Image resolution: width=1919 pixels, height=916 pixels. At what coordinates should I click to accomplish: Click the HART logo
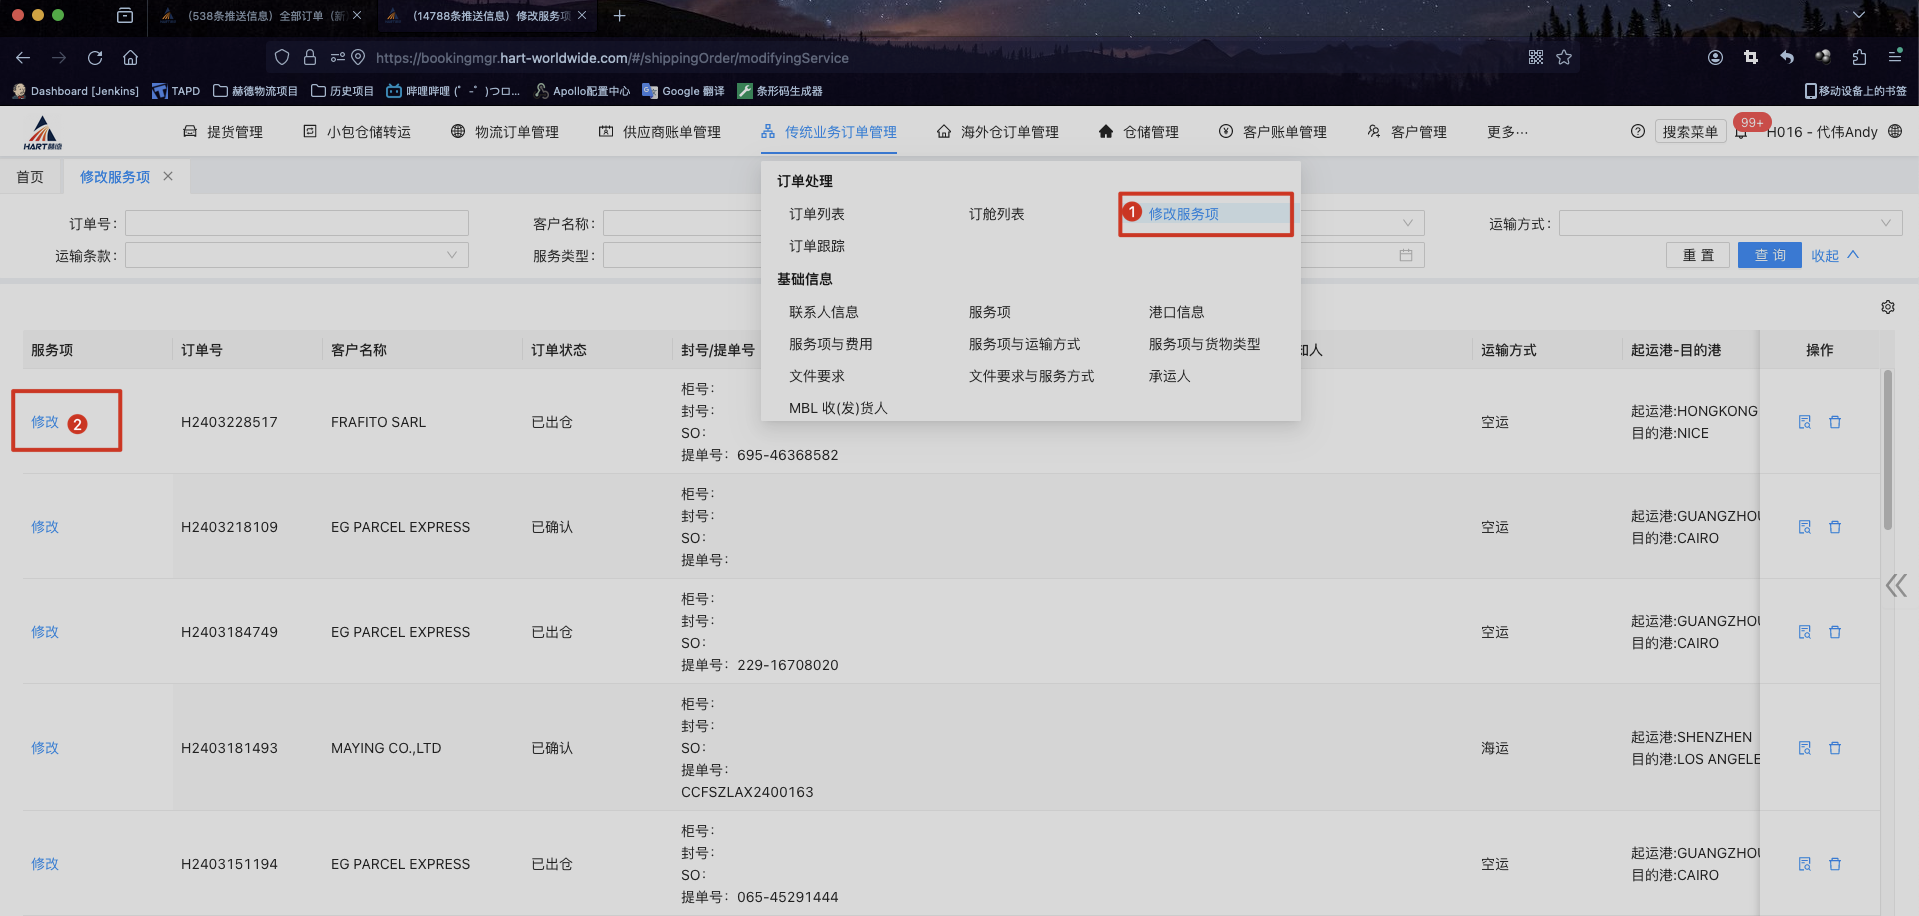coord(41,131)
